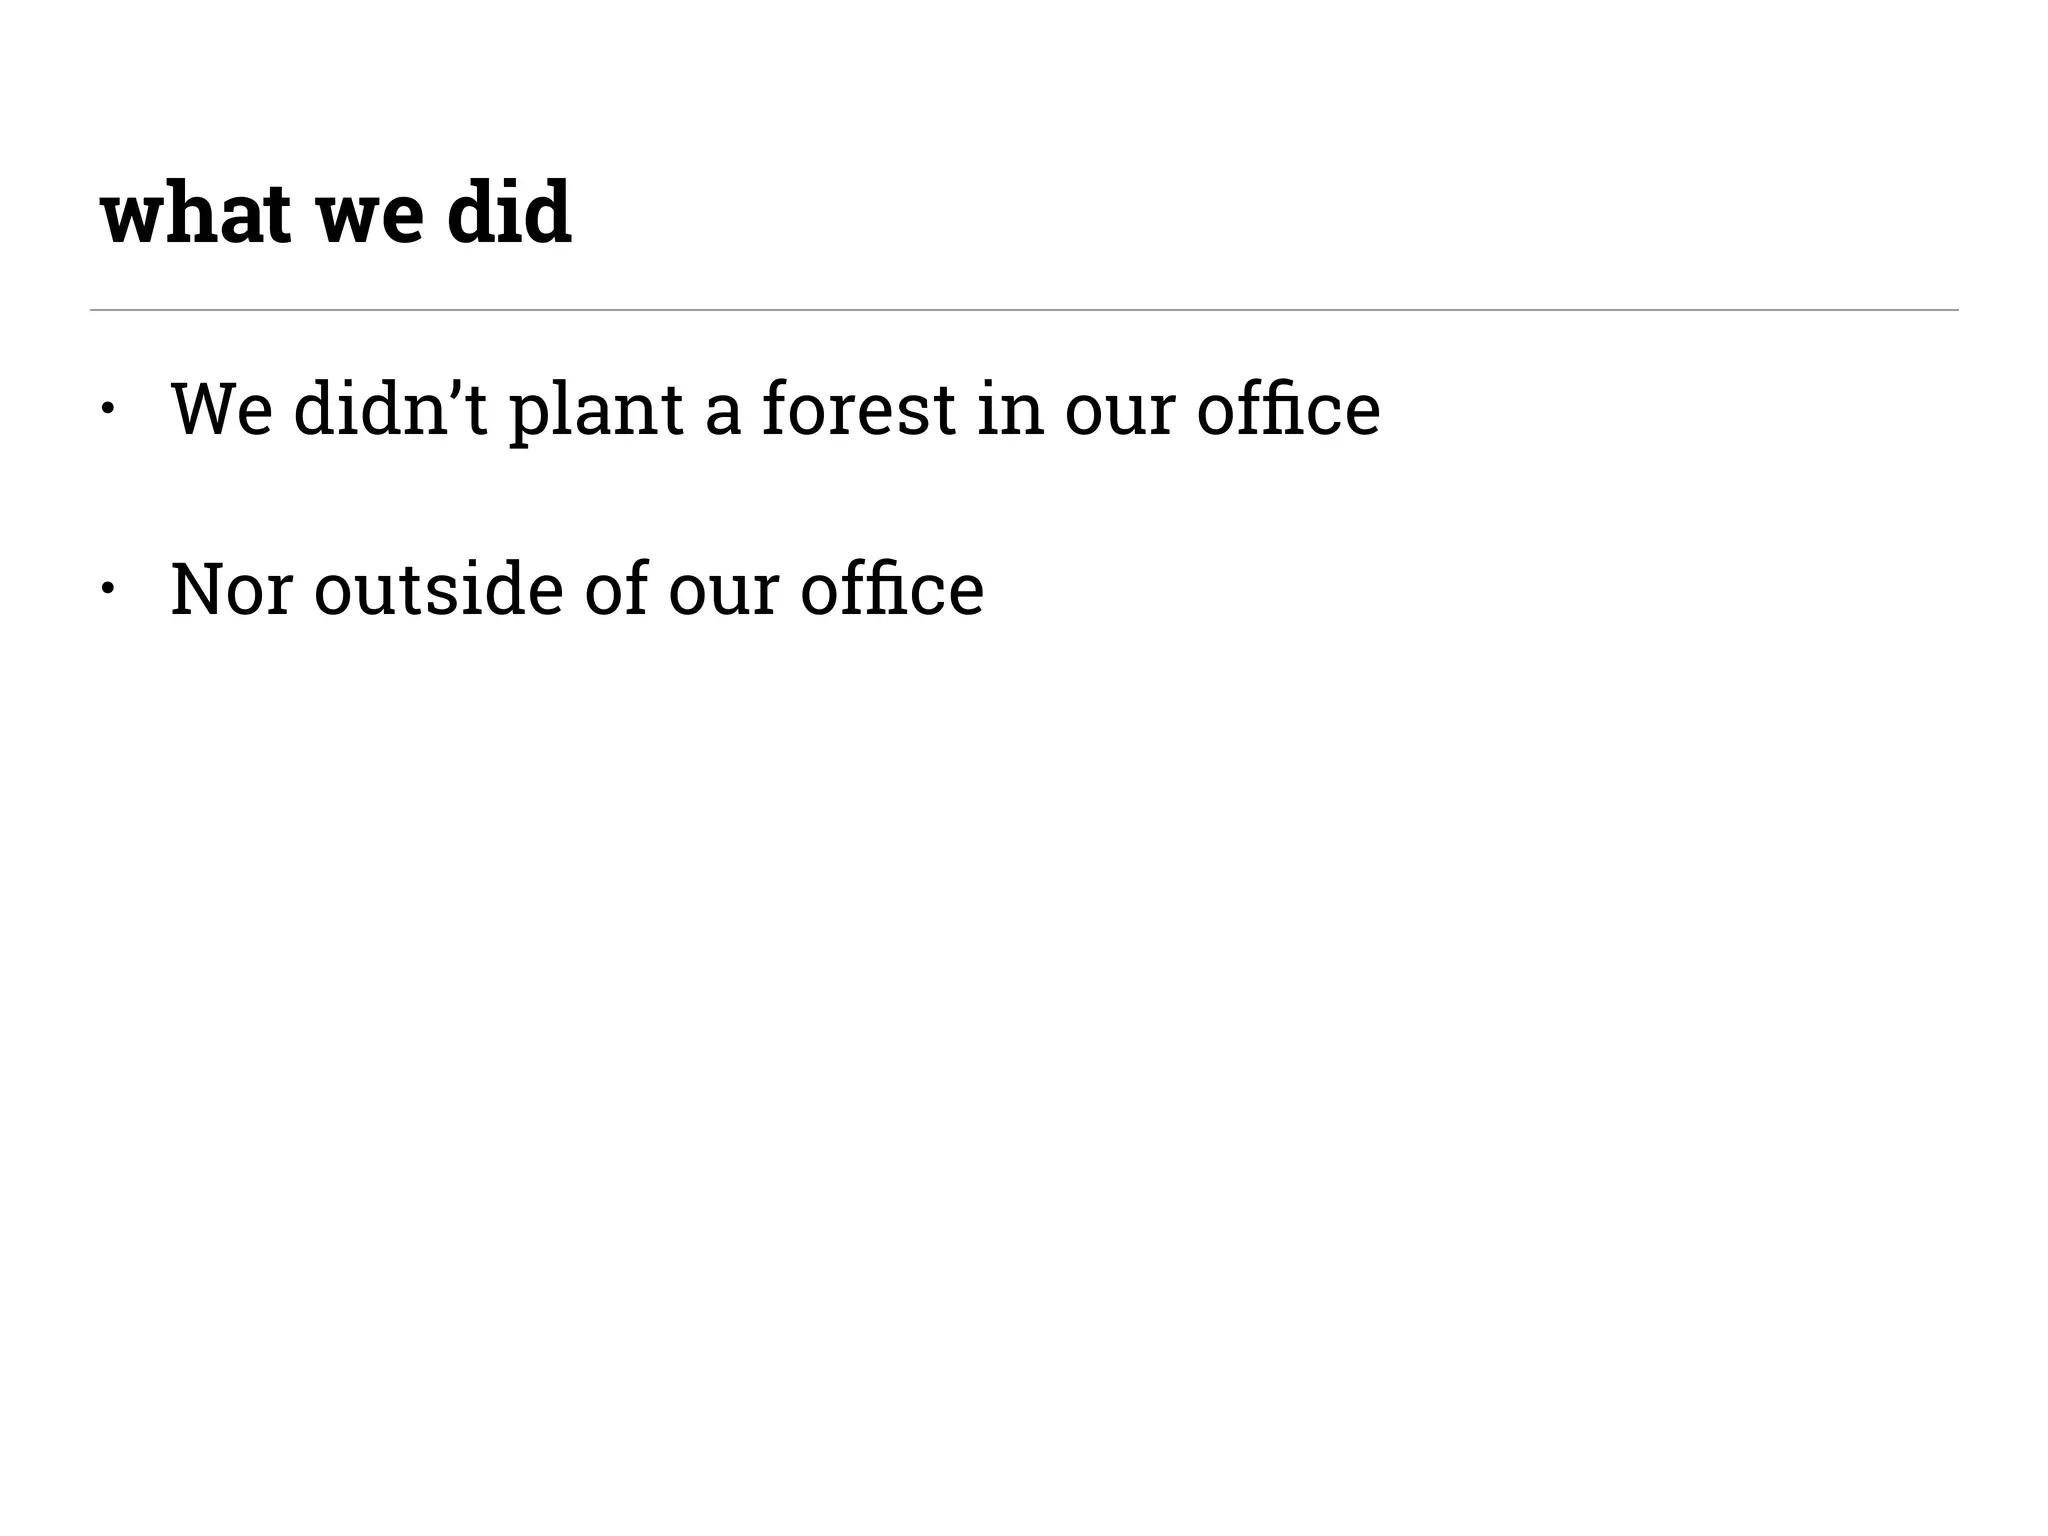The width and height of the screenshot is (2048, 1536).
Task: Place cursor on the word "didn't"
Action: tap(390, 408)
